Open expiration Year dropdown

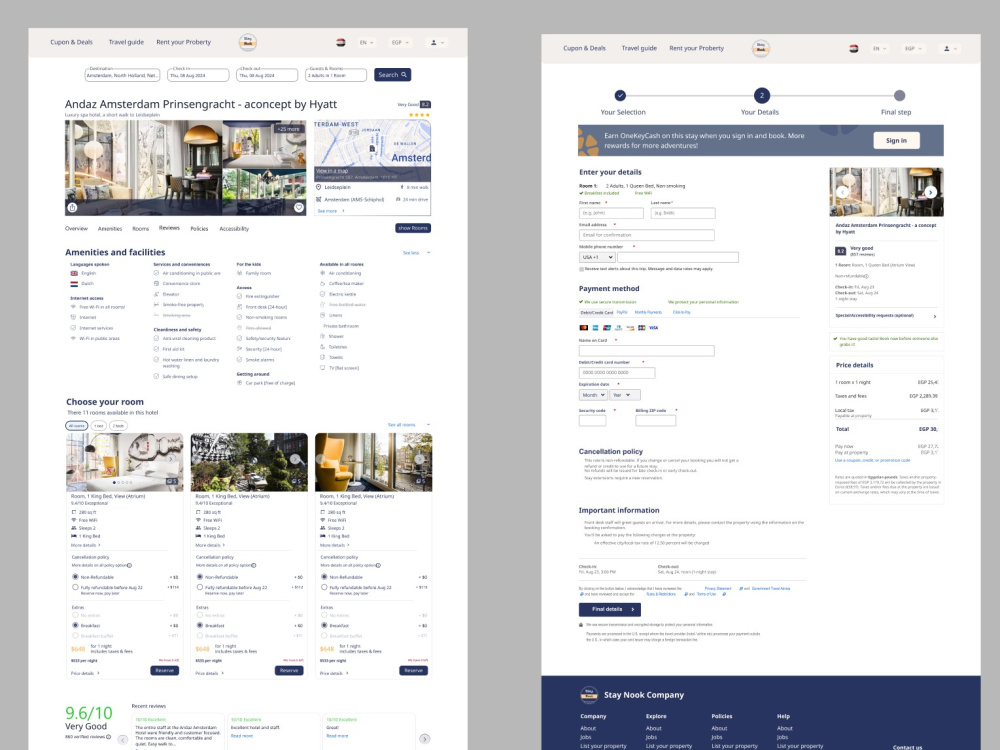click(x=624, y=395)
